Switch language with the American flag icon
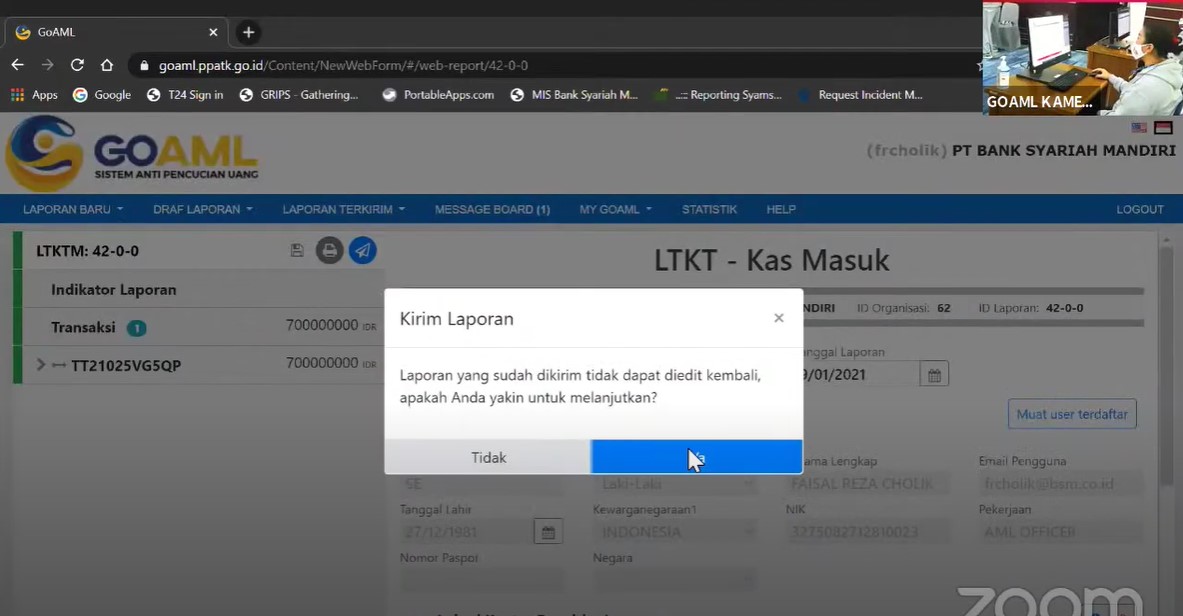 [1138, 128]
